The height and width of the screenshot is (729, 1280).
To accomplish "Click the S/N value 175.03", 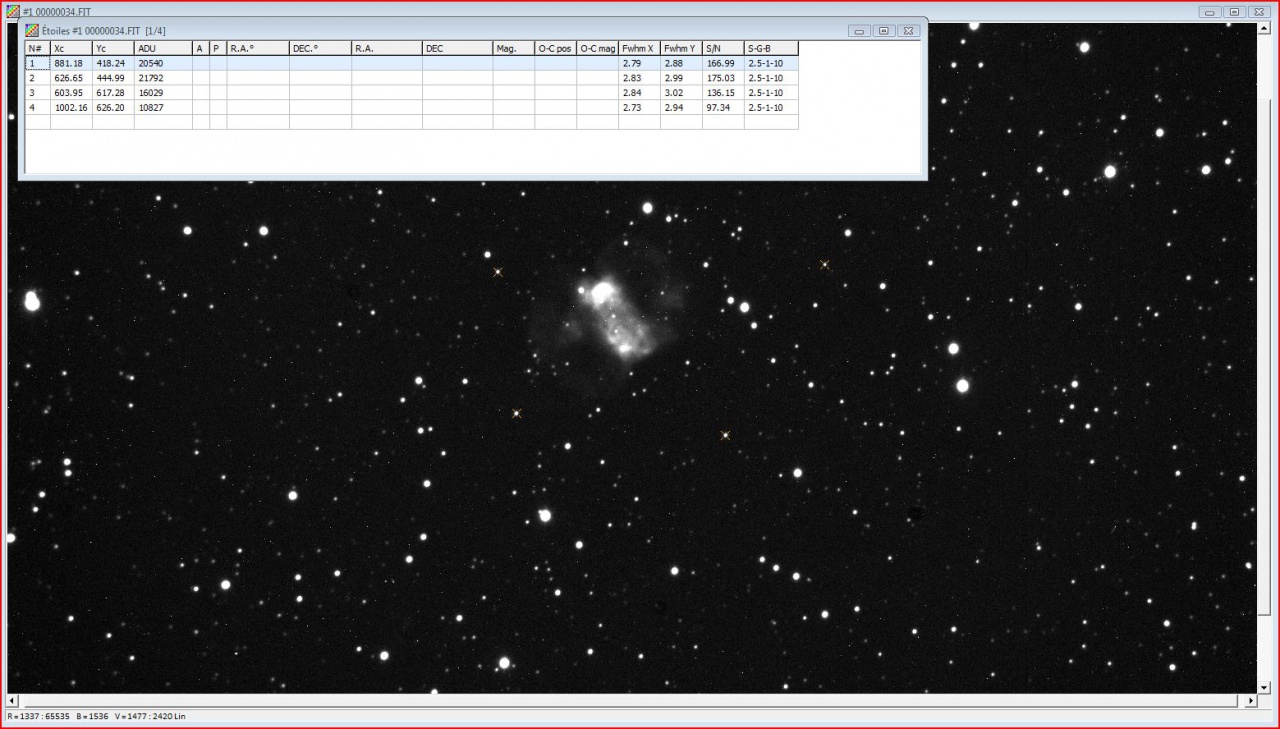I will click(720, 78).
